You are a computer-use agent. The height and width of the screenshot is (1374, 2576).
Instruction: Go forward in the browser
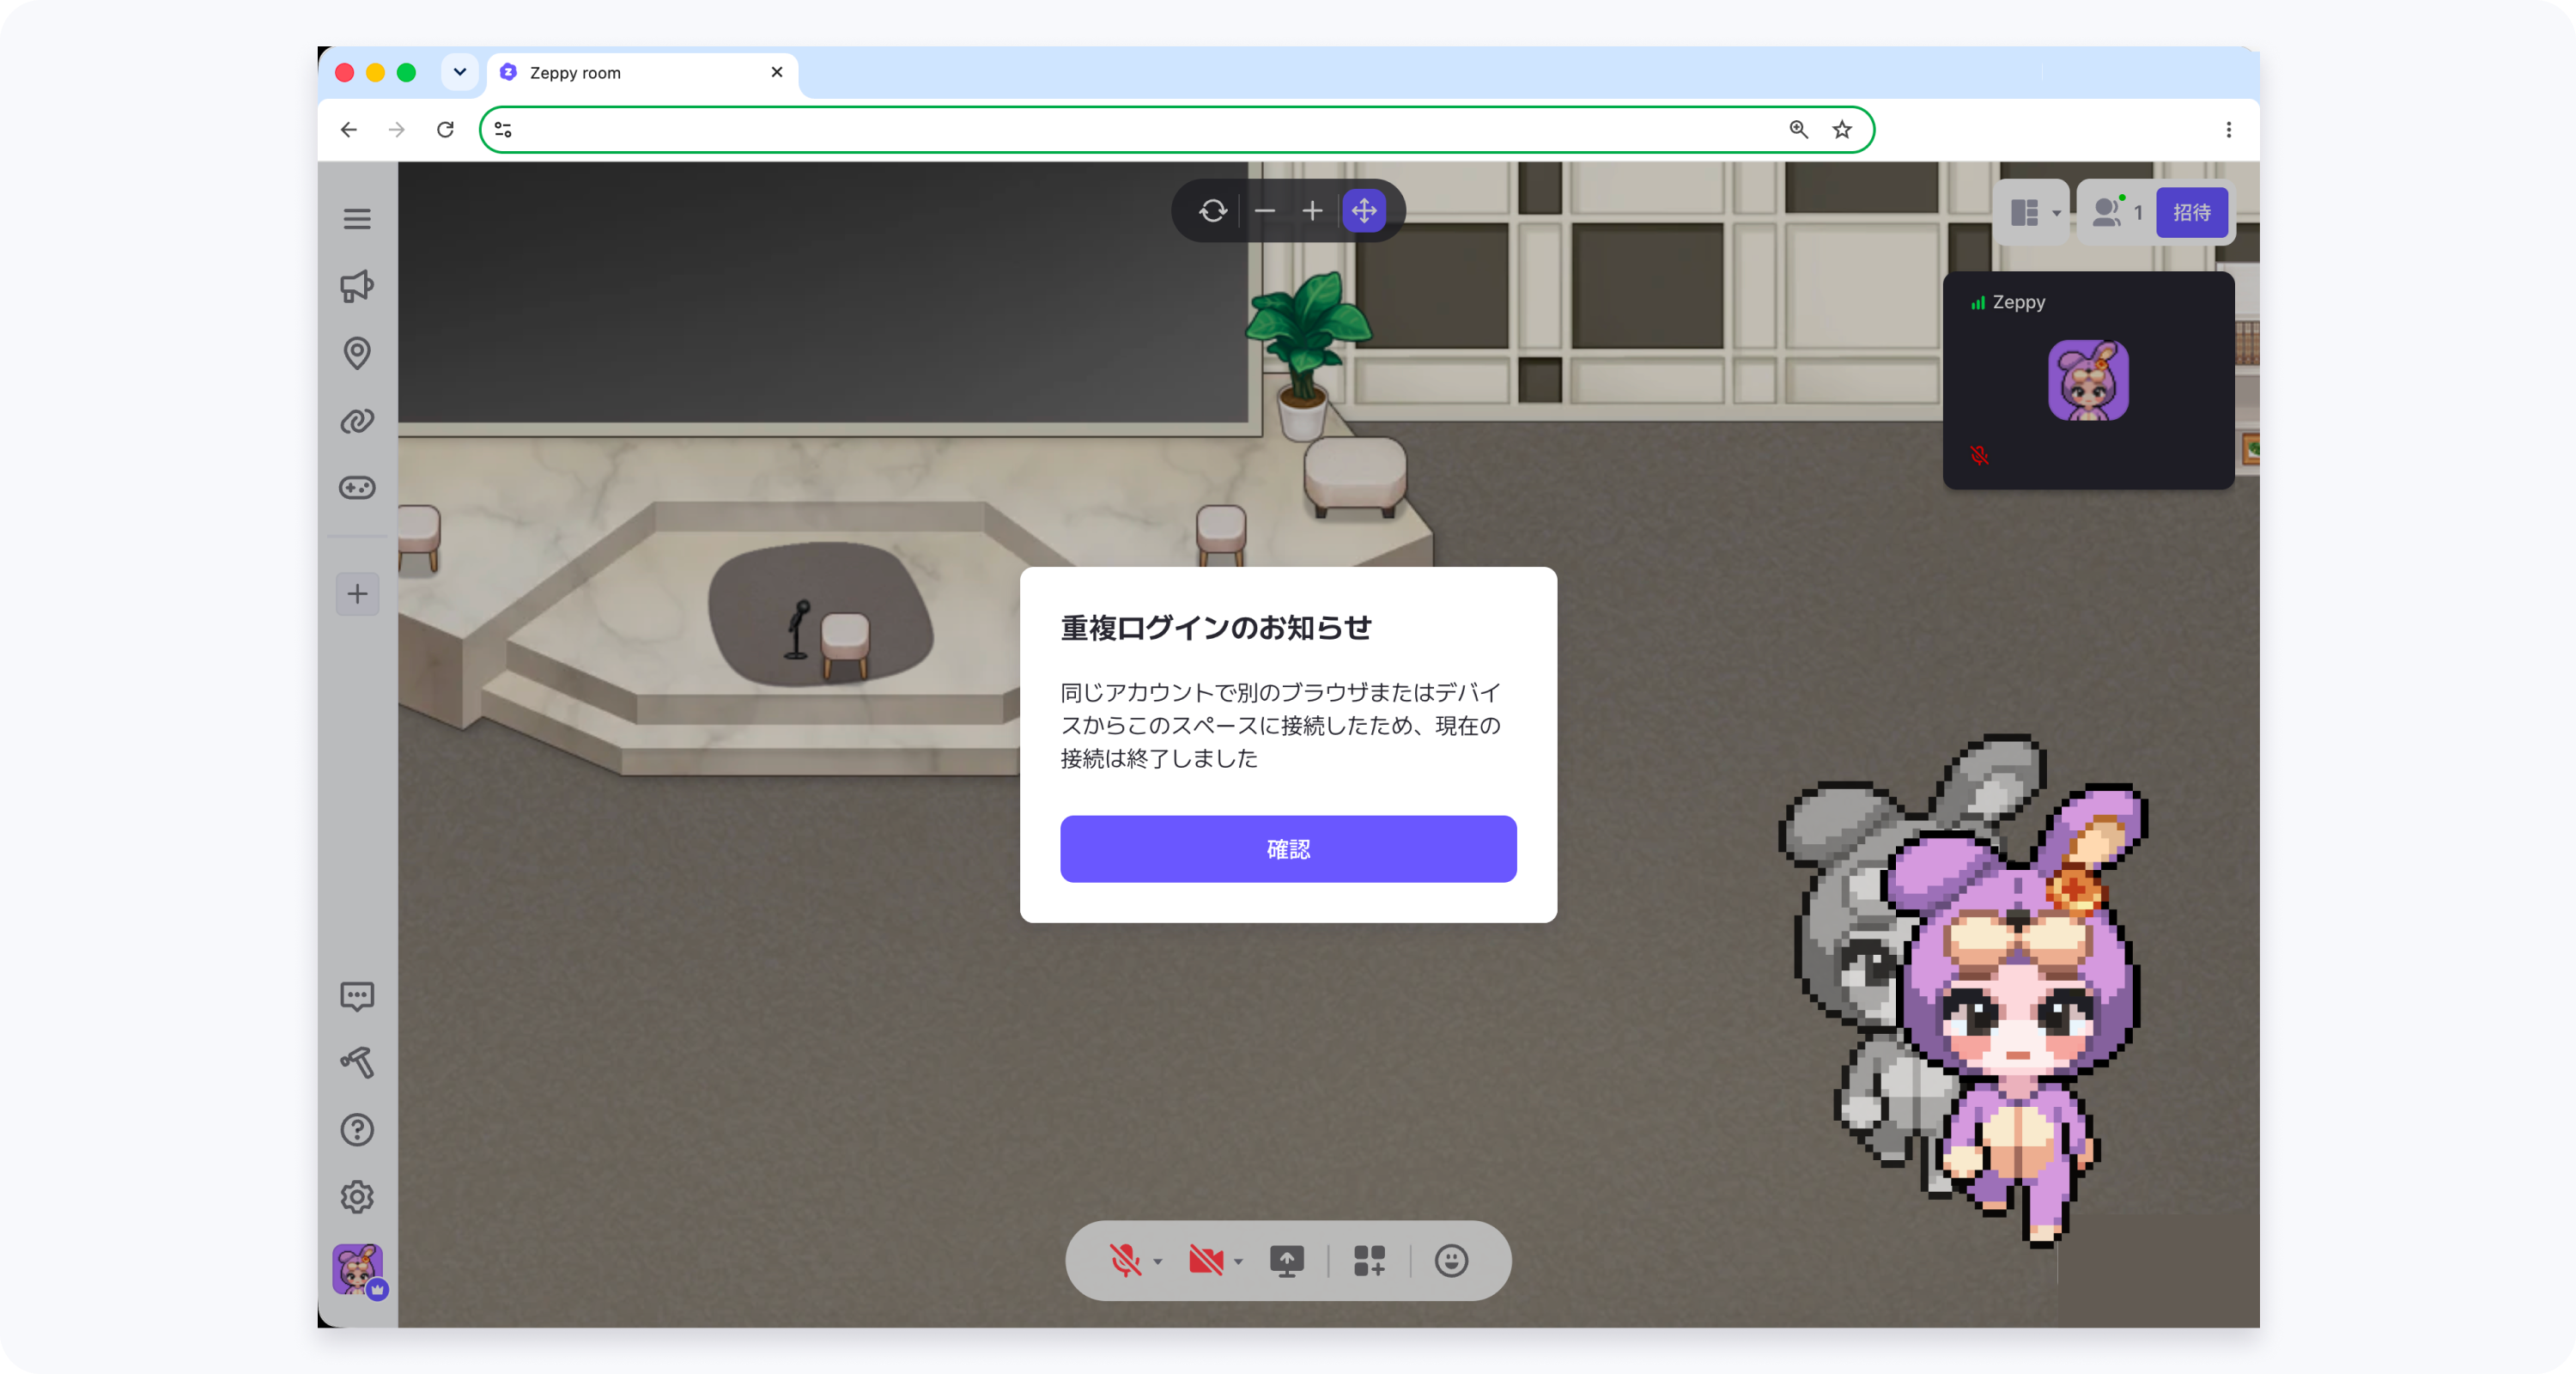click(x=397, y=129)
